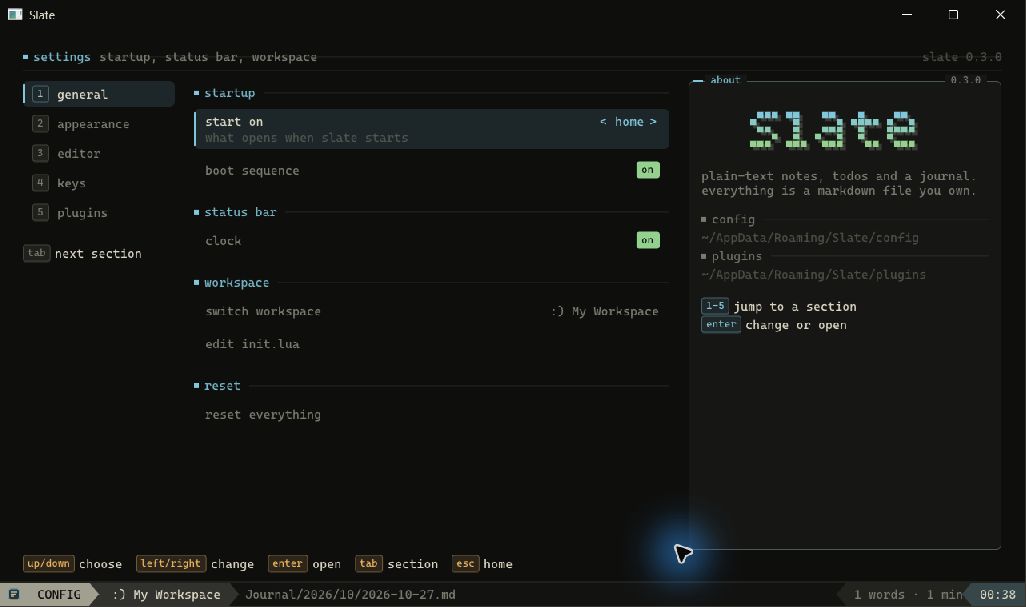Click the plugins path ~/AppData/Roaming/Slate/plugins
1026x607 pixels.
tap(813, 275)
